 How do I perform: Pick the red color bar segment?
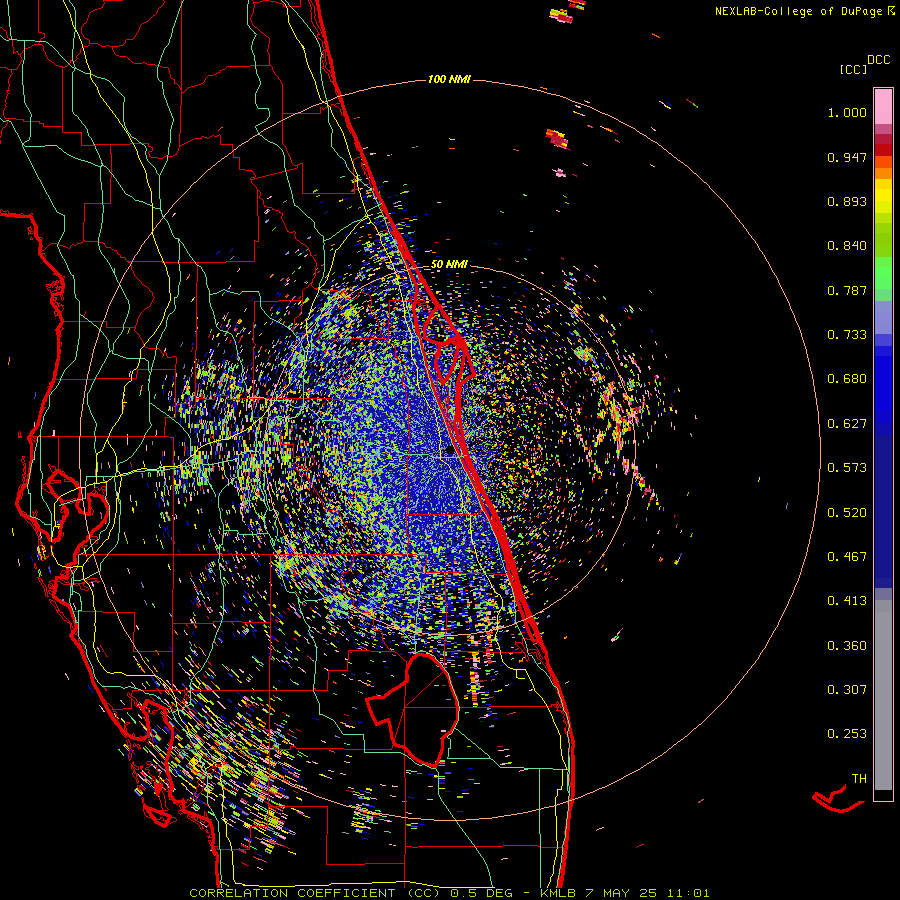(x=883, y=150)
